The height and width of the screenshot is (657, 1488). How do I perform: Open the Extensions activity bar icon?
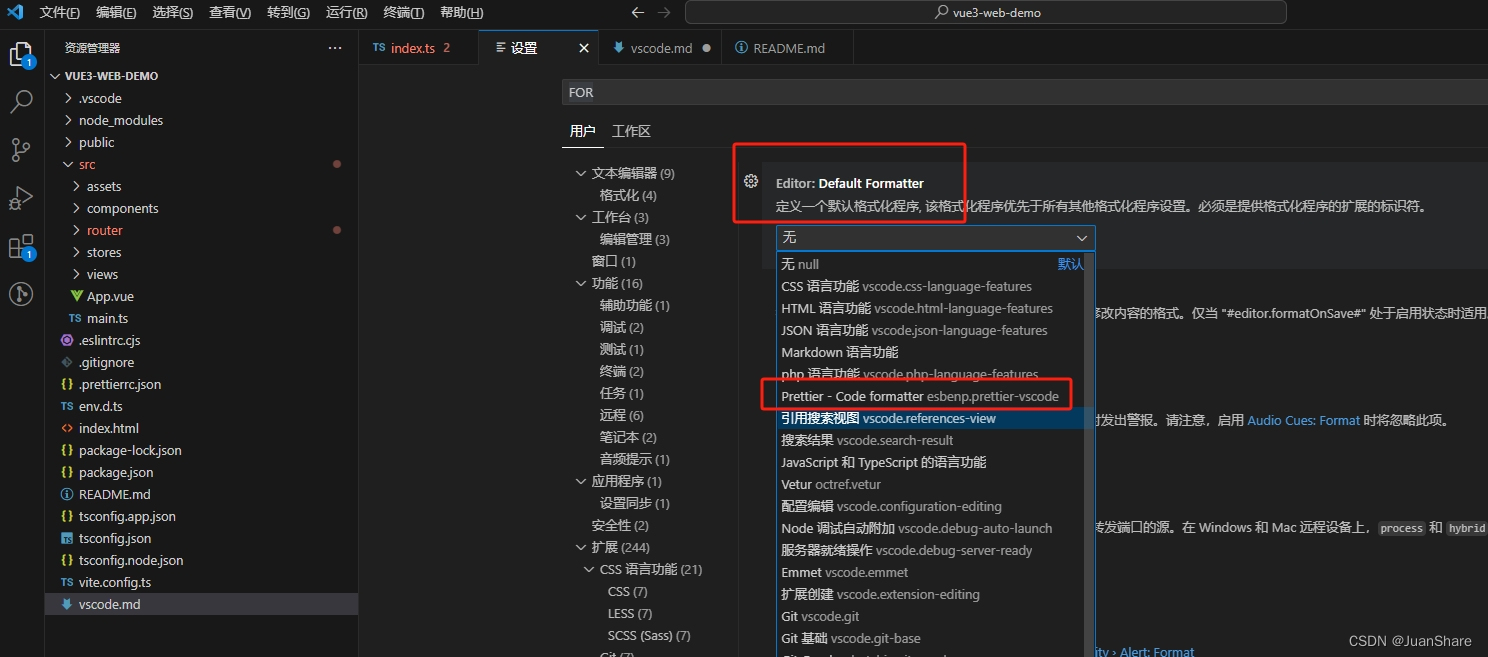21,247
